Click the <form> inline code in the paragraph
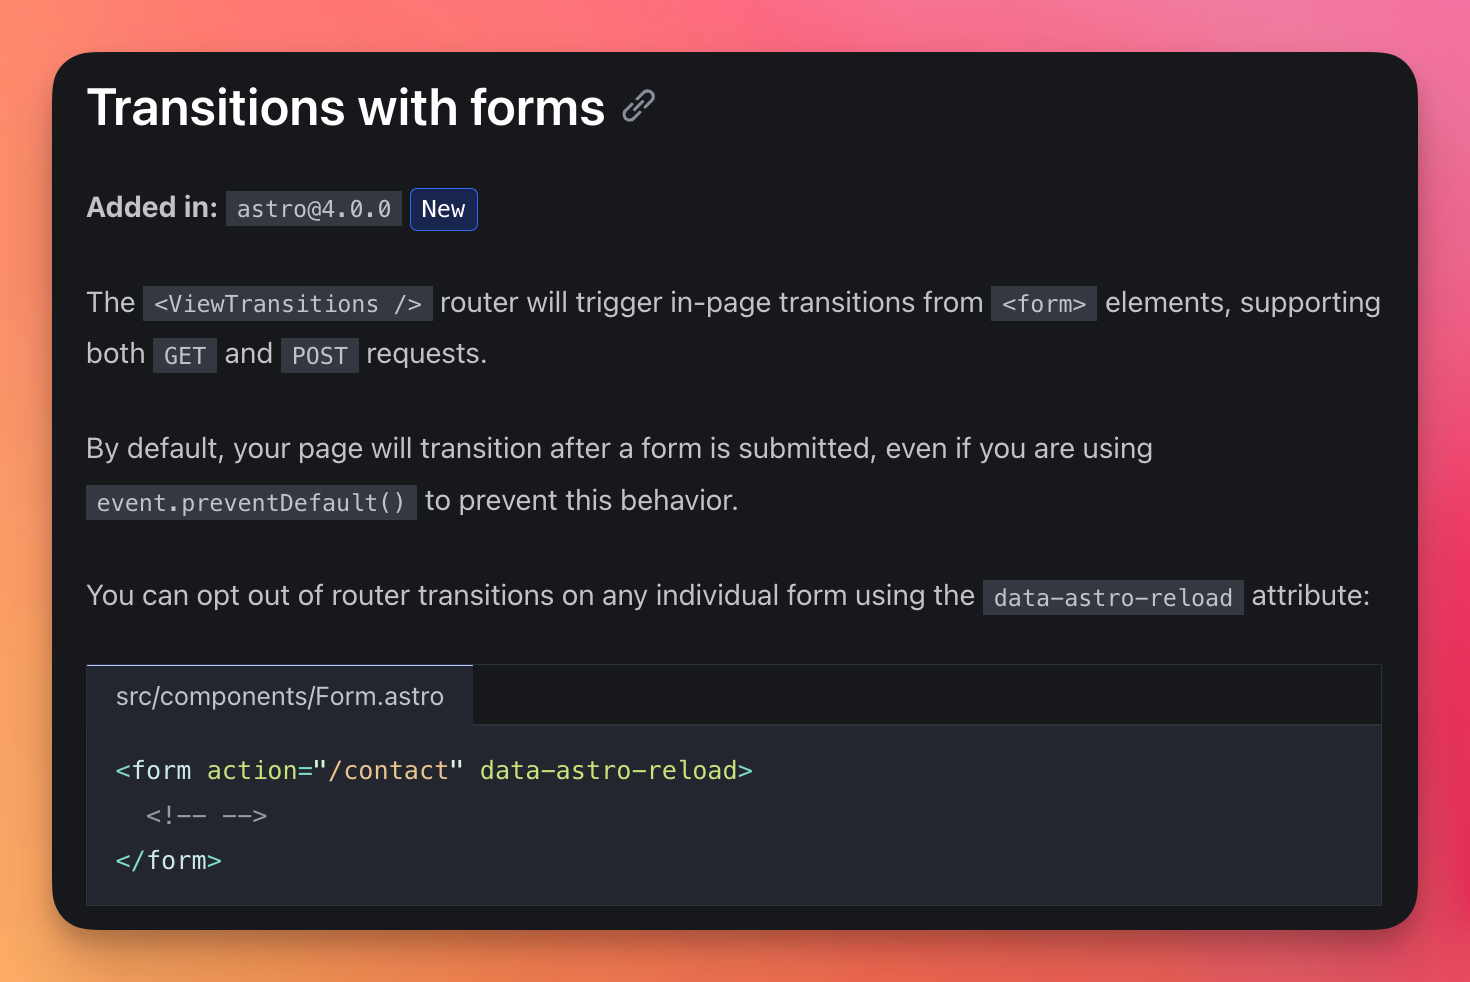Viewport: 1470px width, 982px height. pyautogui.click(x=1043, y=304)
